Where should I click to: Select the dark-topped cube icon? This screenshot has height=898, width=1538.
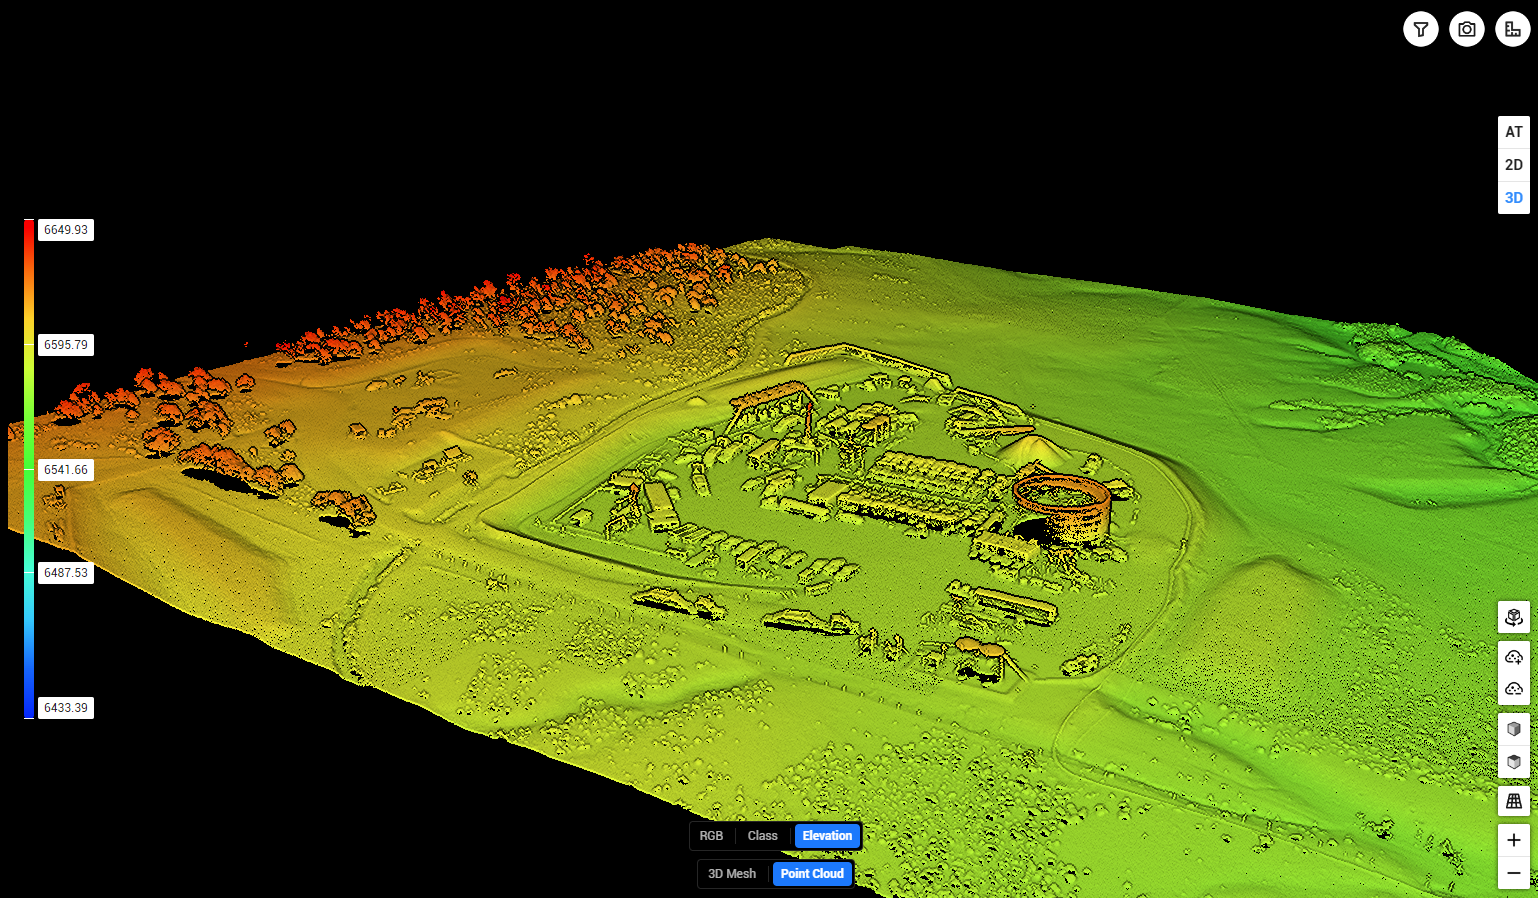coord(1513,762)
